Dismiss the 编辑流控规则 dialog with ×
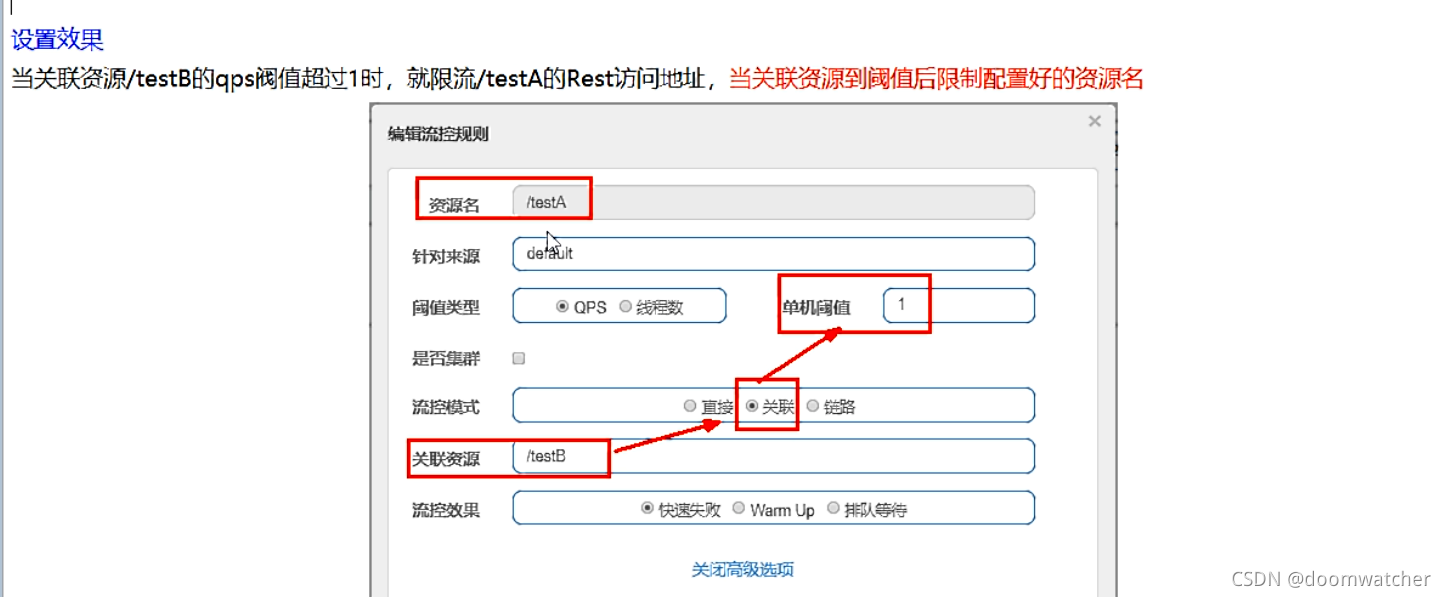The image size is (1446, 597). [1094, 120]
